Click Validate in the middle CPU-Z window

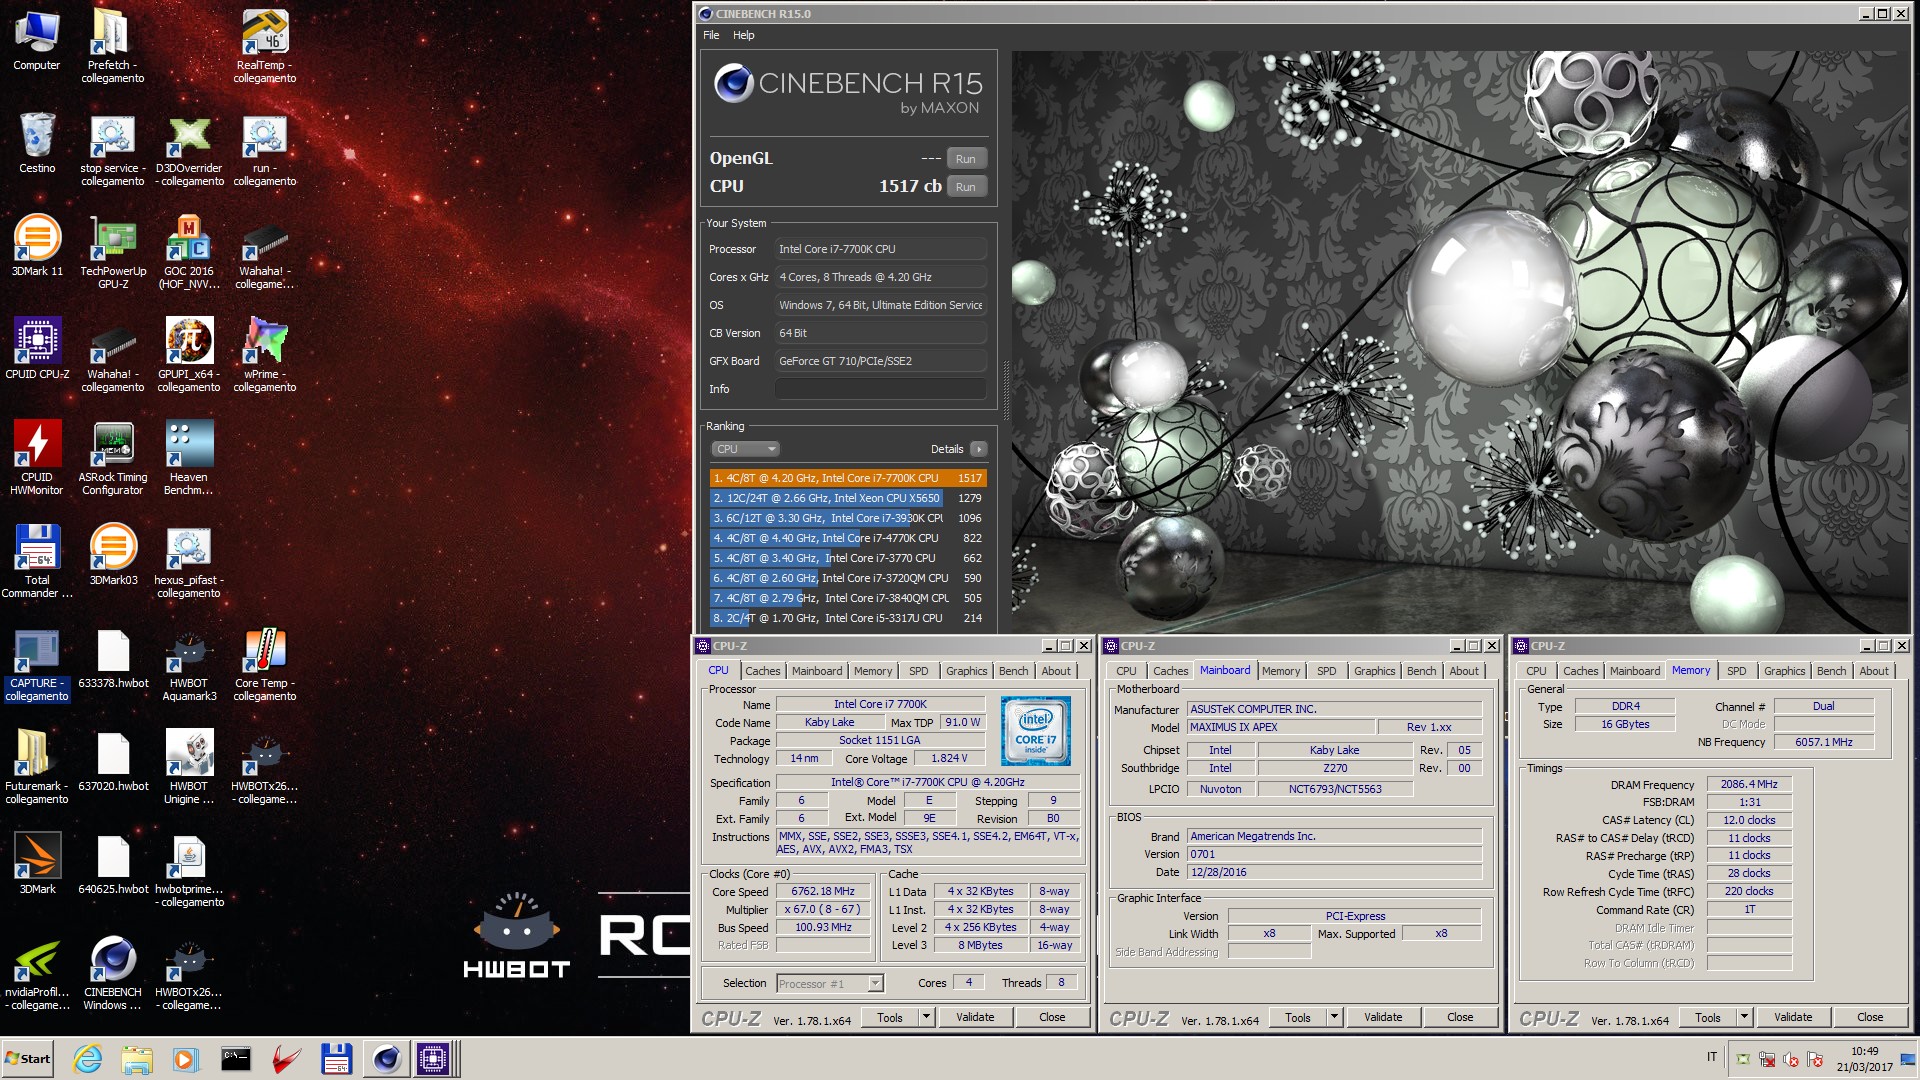click(x=1383, y=1017)
